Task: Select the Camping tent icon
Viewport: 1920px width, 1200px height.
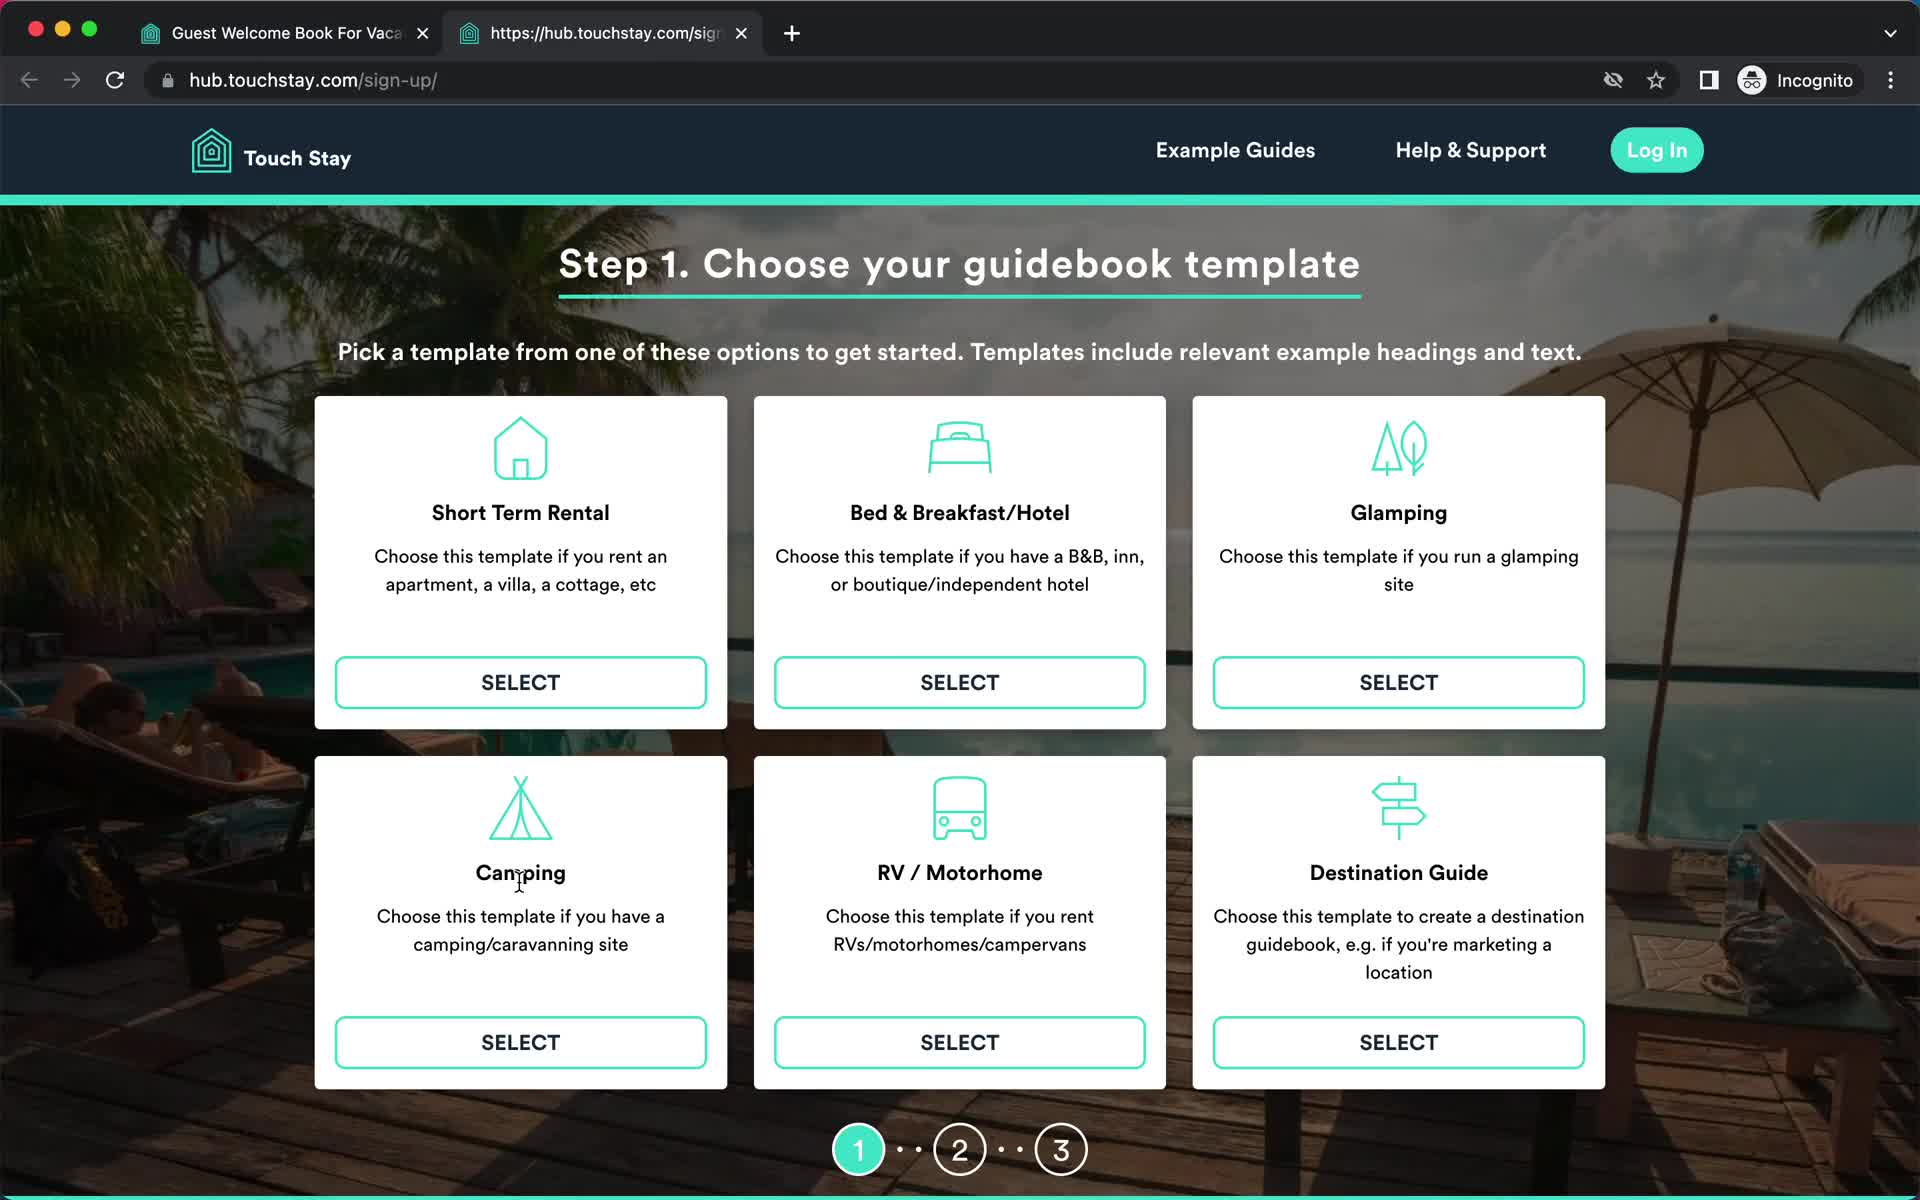Action: 520,808
